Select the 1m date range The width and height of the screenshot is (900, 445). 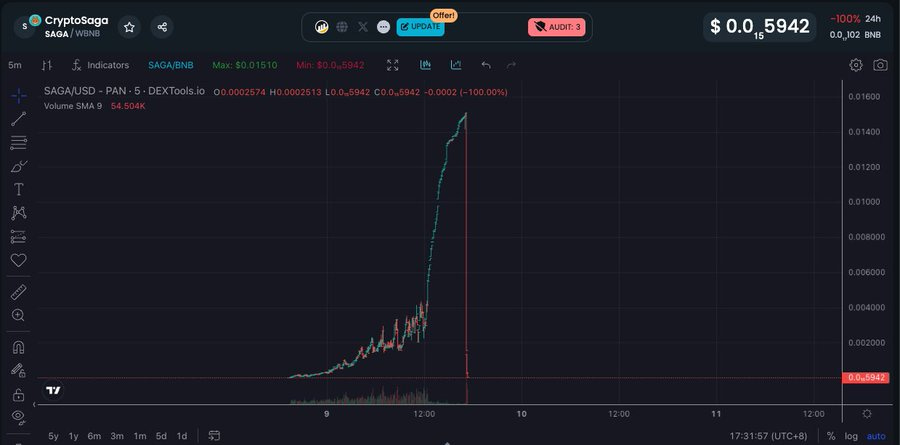(140, 436)
